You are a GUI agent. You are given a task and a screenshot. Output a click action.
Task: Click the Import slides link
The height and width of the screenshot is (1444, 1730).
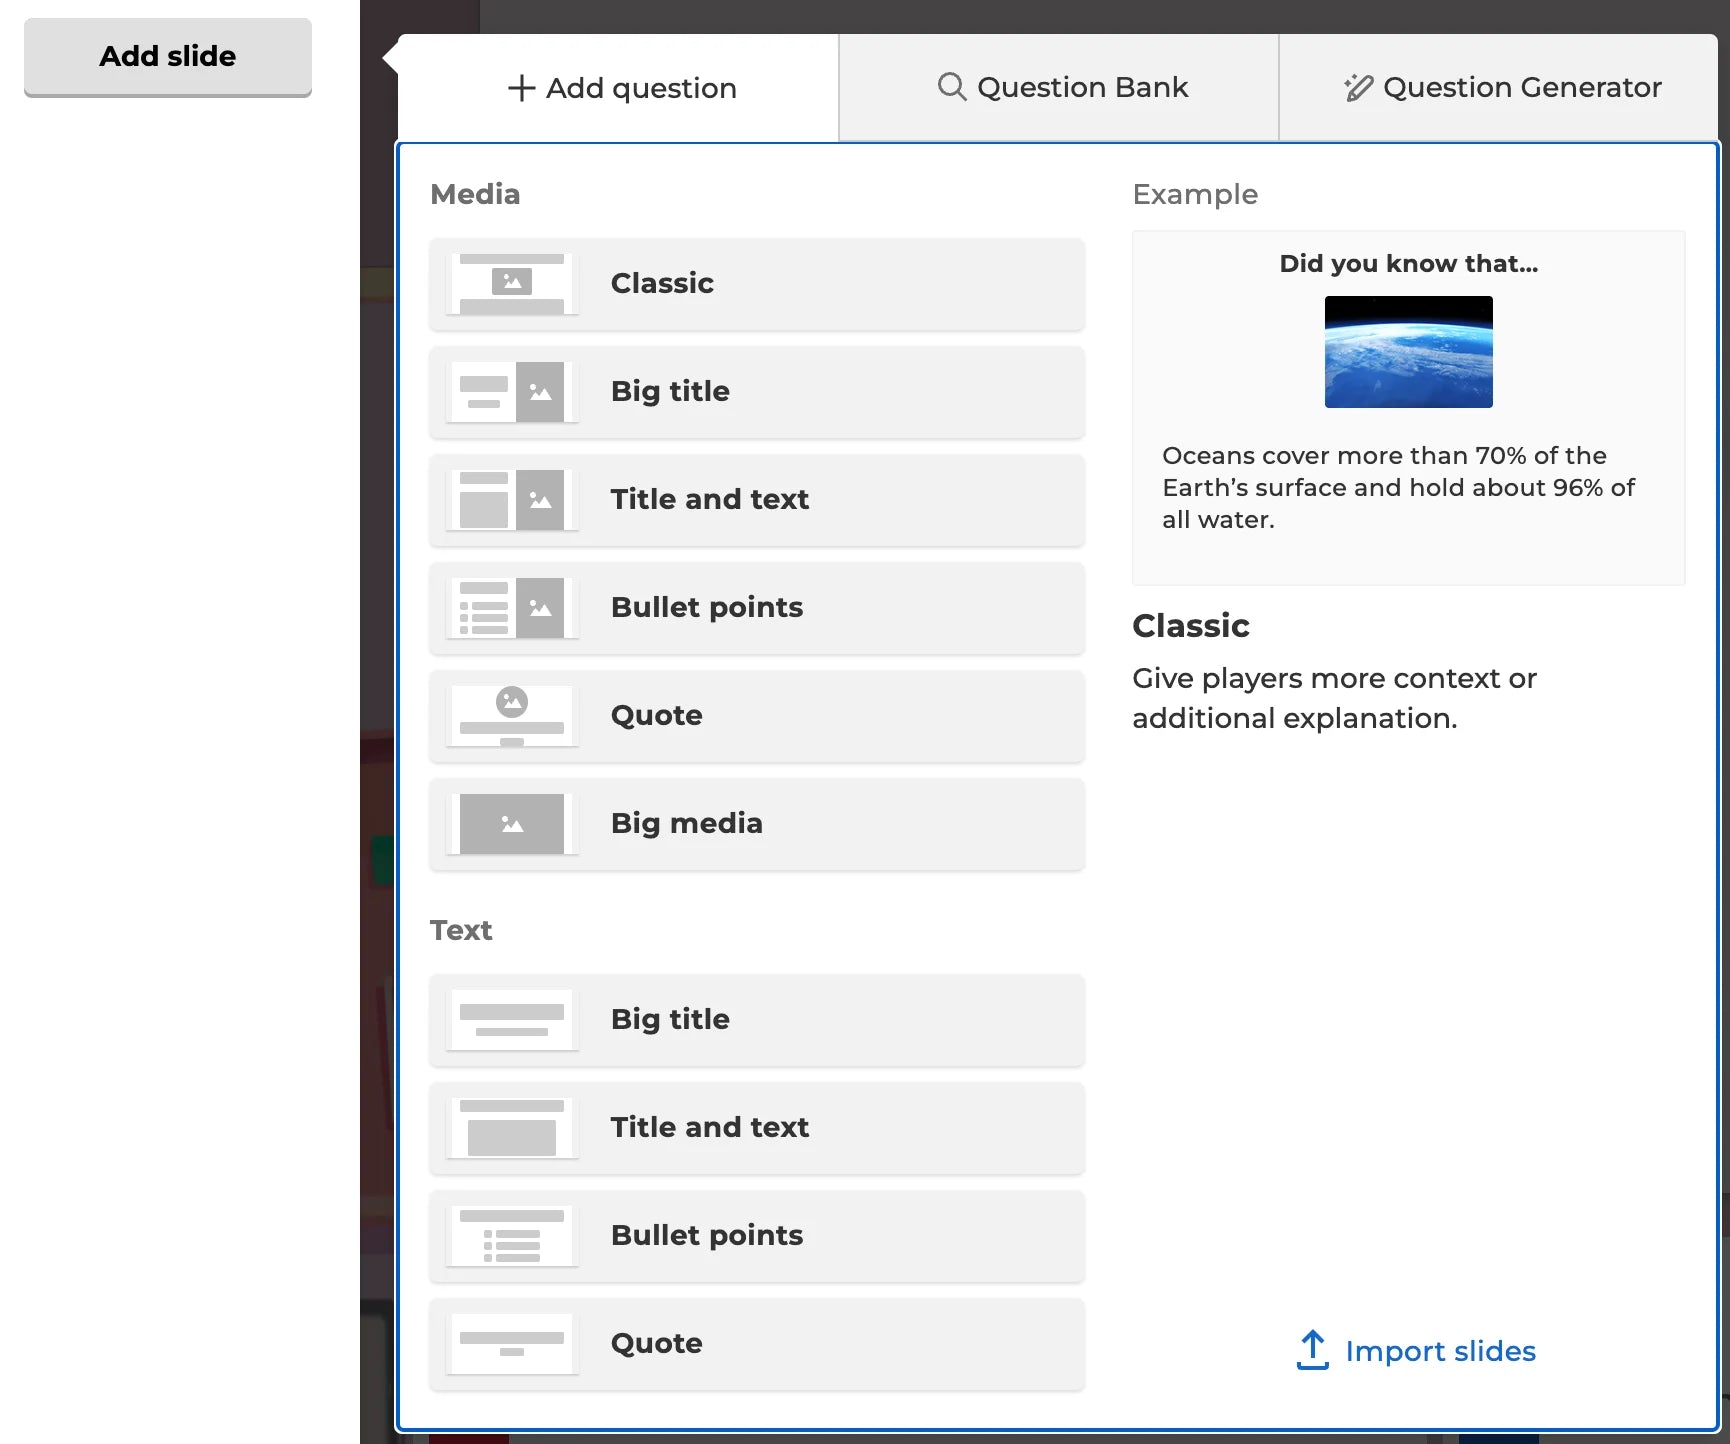(1439, 1351)
